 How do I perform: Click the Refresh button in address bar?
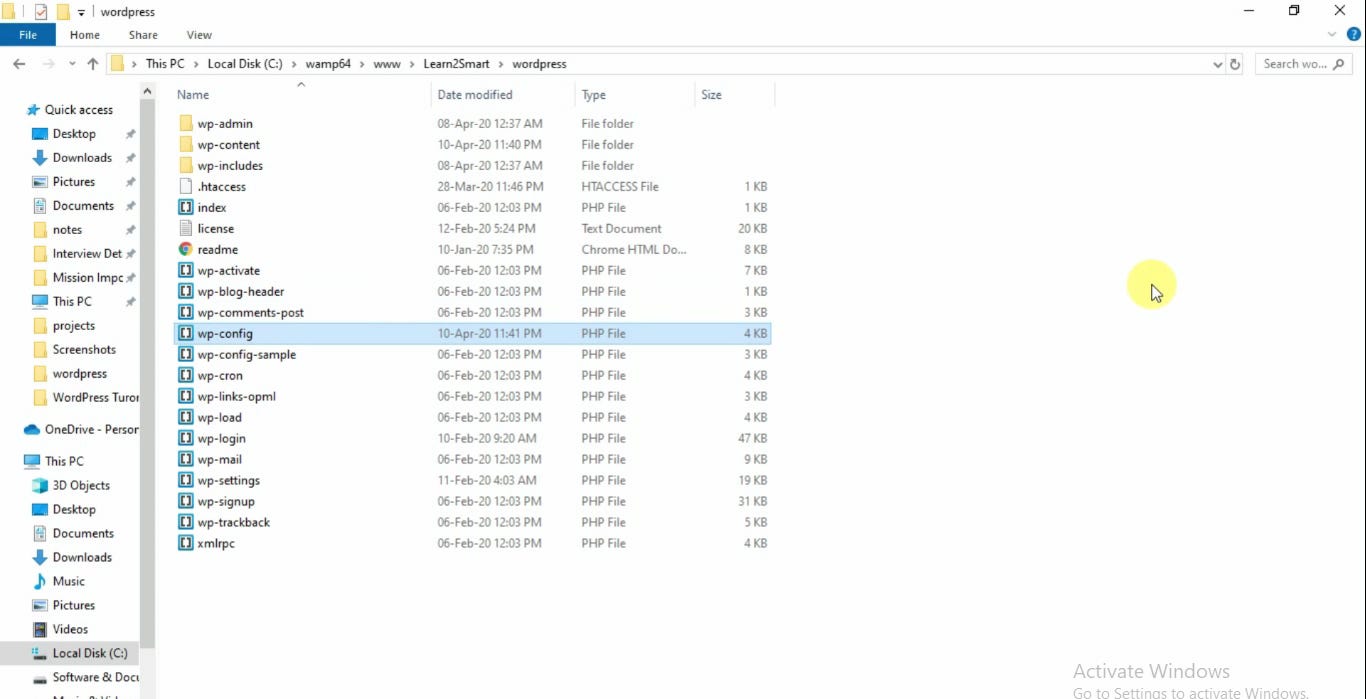(1235, 64)
